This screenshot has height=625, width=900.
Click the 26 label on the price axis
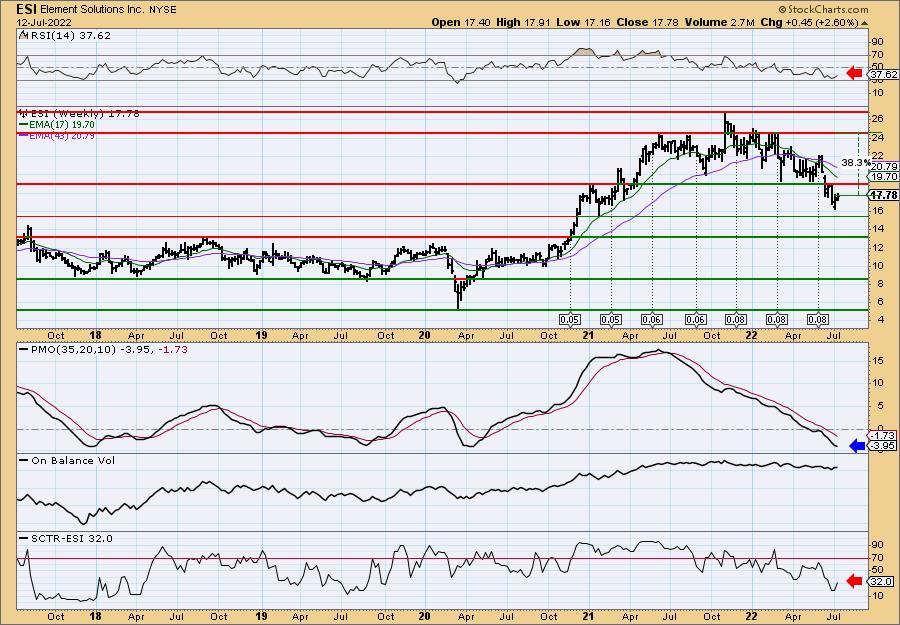pyautogui.click(x=877, y=119)
